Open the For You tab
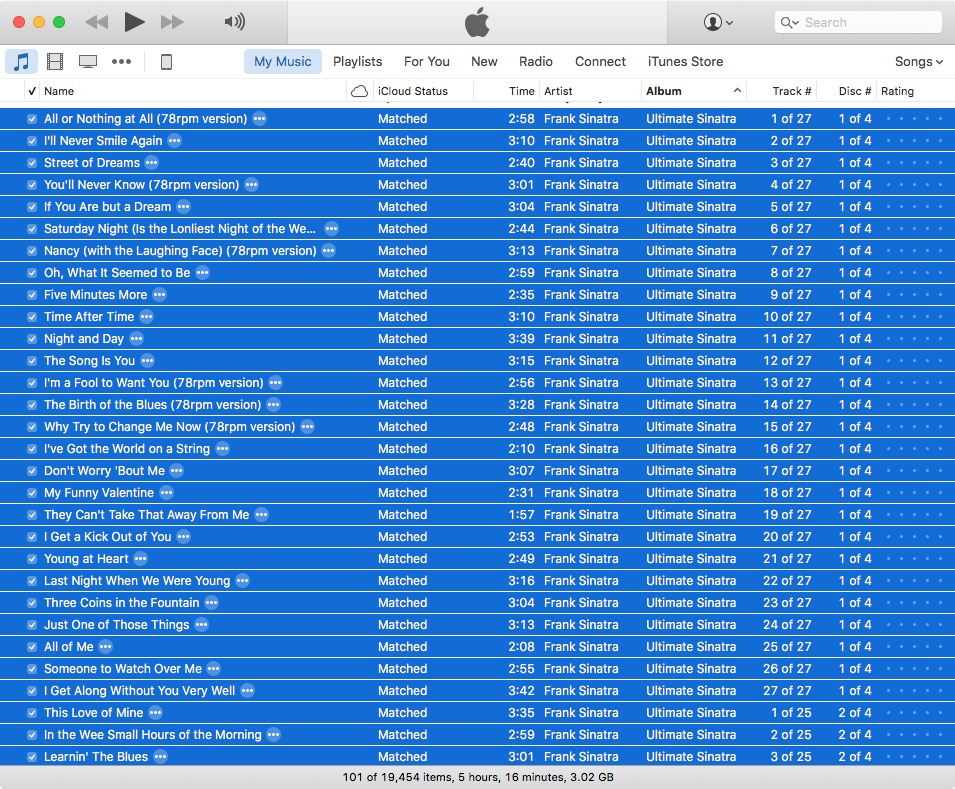The width and height of the screenshot is (955, 789). pos(426,62)
